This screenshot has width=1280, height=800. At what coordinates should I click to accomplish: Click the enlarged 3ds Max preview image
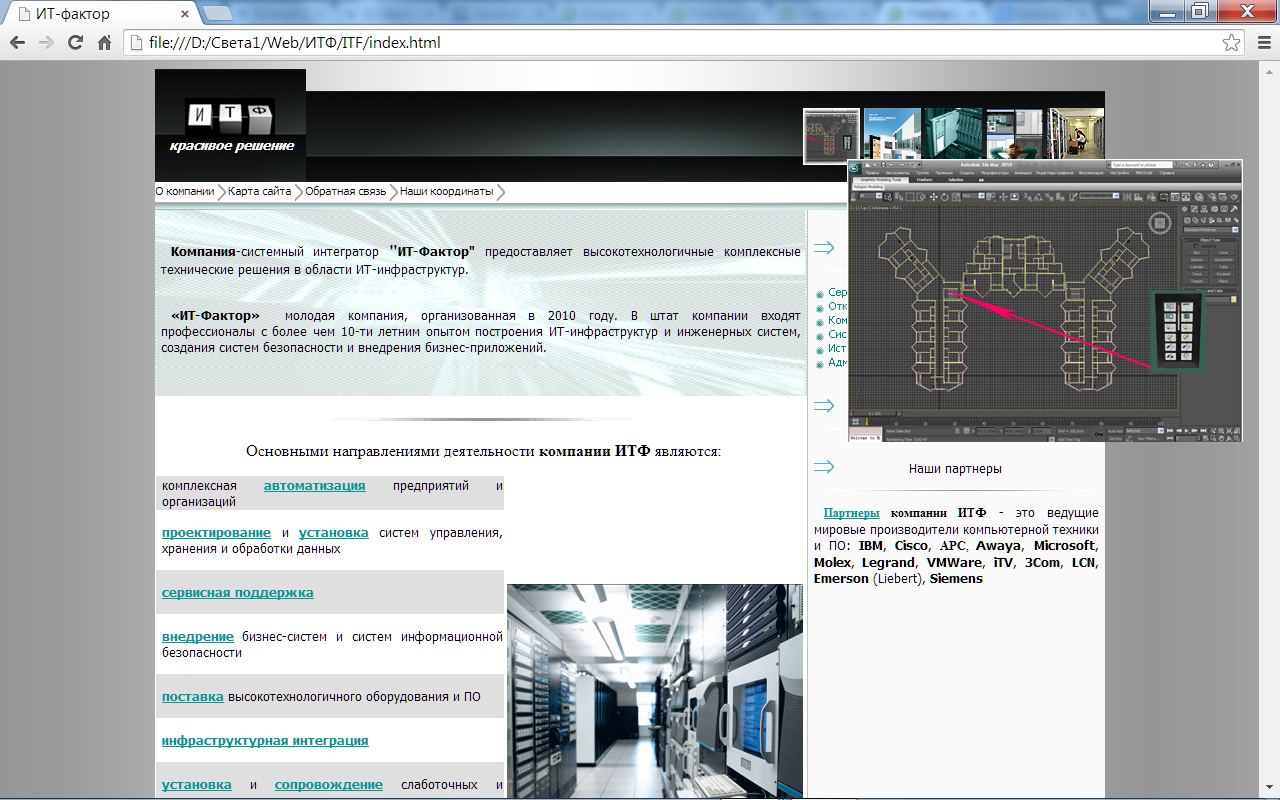pos(1045,300)
